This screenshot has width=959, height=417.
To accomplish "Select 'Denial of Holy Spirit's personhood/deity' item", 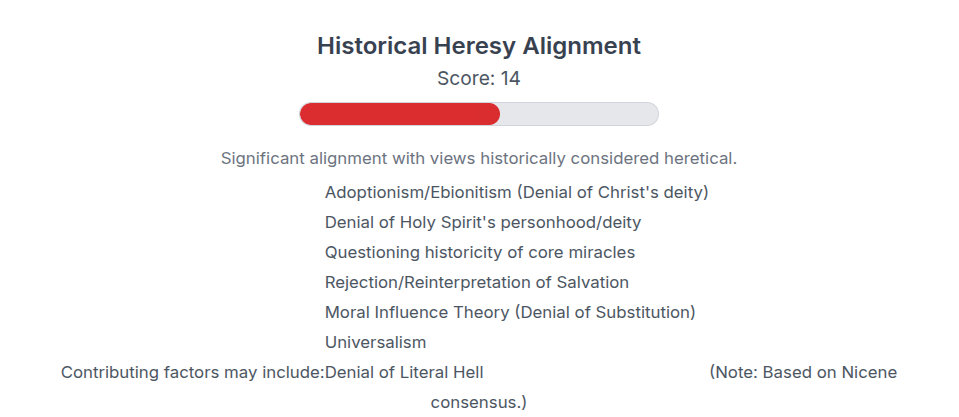I will pyautogui.click(x=483, y=222).
